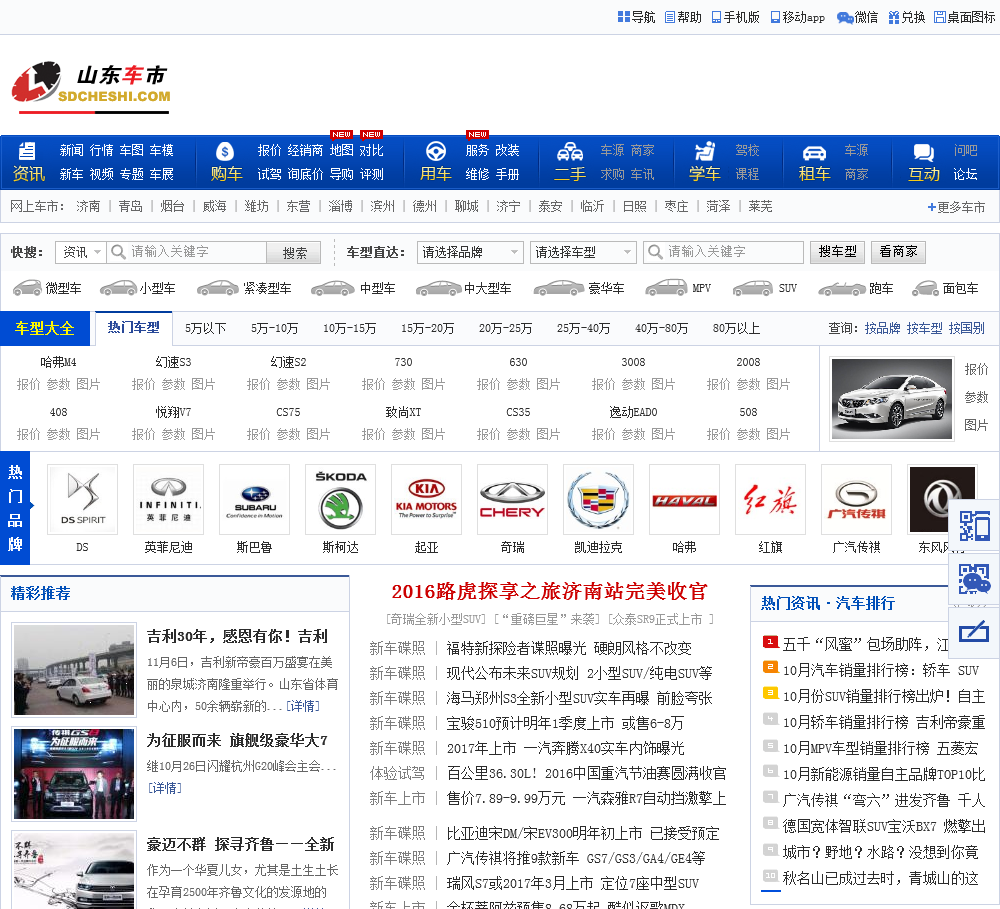Open the 资讯 news section icon
The width and height of the screenshot is (1000, 909).
(27, 151)
